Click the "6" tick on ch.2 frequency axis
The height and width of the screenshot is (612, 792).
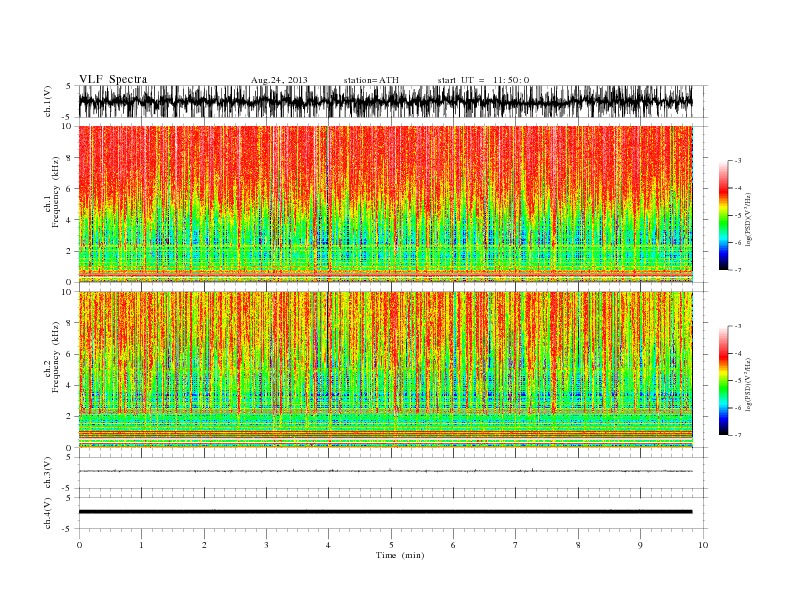tap(69, 354)
